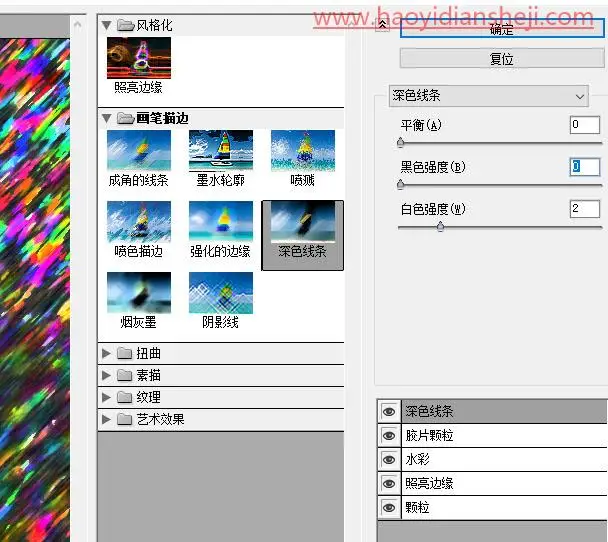This screenshot has height=542, width=608.
Task: Pick the 墨水轮廓 filter thumbnail
Action: 221,150
